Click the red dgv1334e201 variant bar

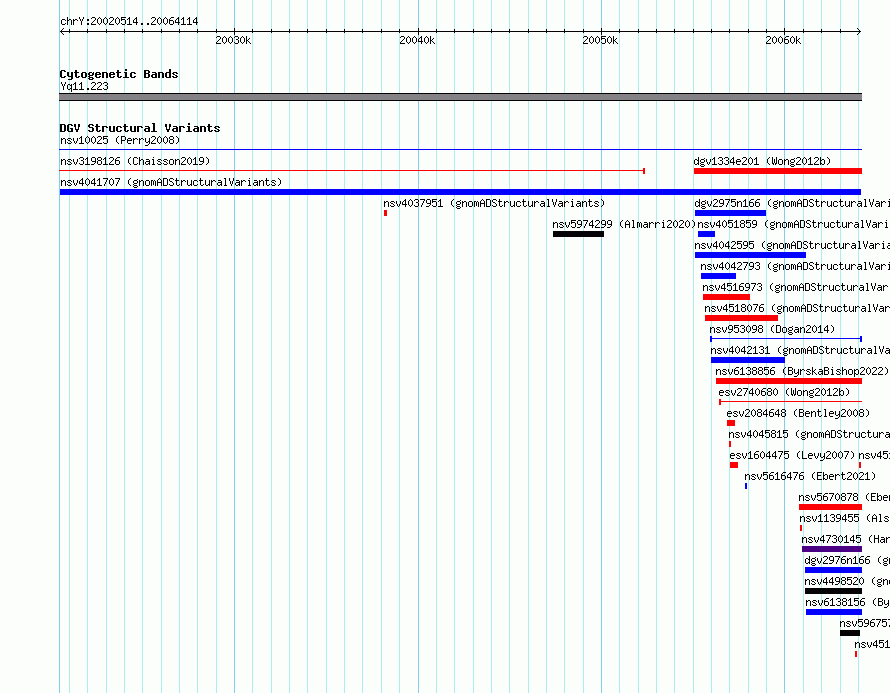pos(778,171)
